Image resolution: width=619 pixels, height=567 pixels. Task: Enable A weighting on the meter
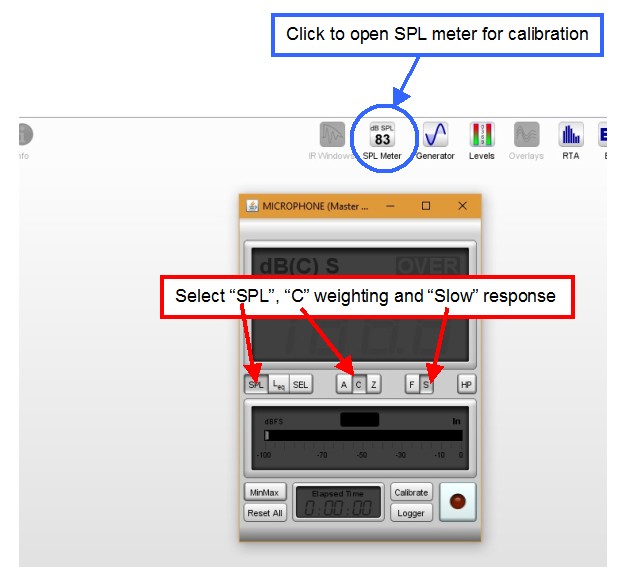pos(344,384)
